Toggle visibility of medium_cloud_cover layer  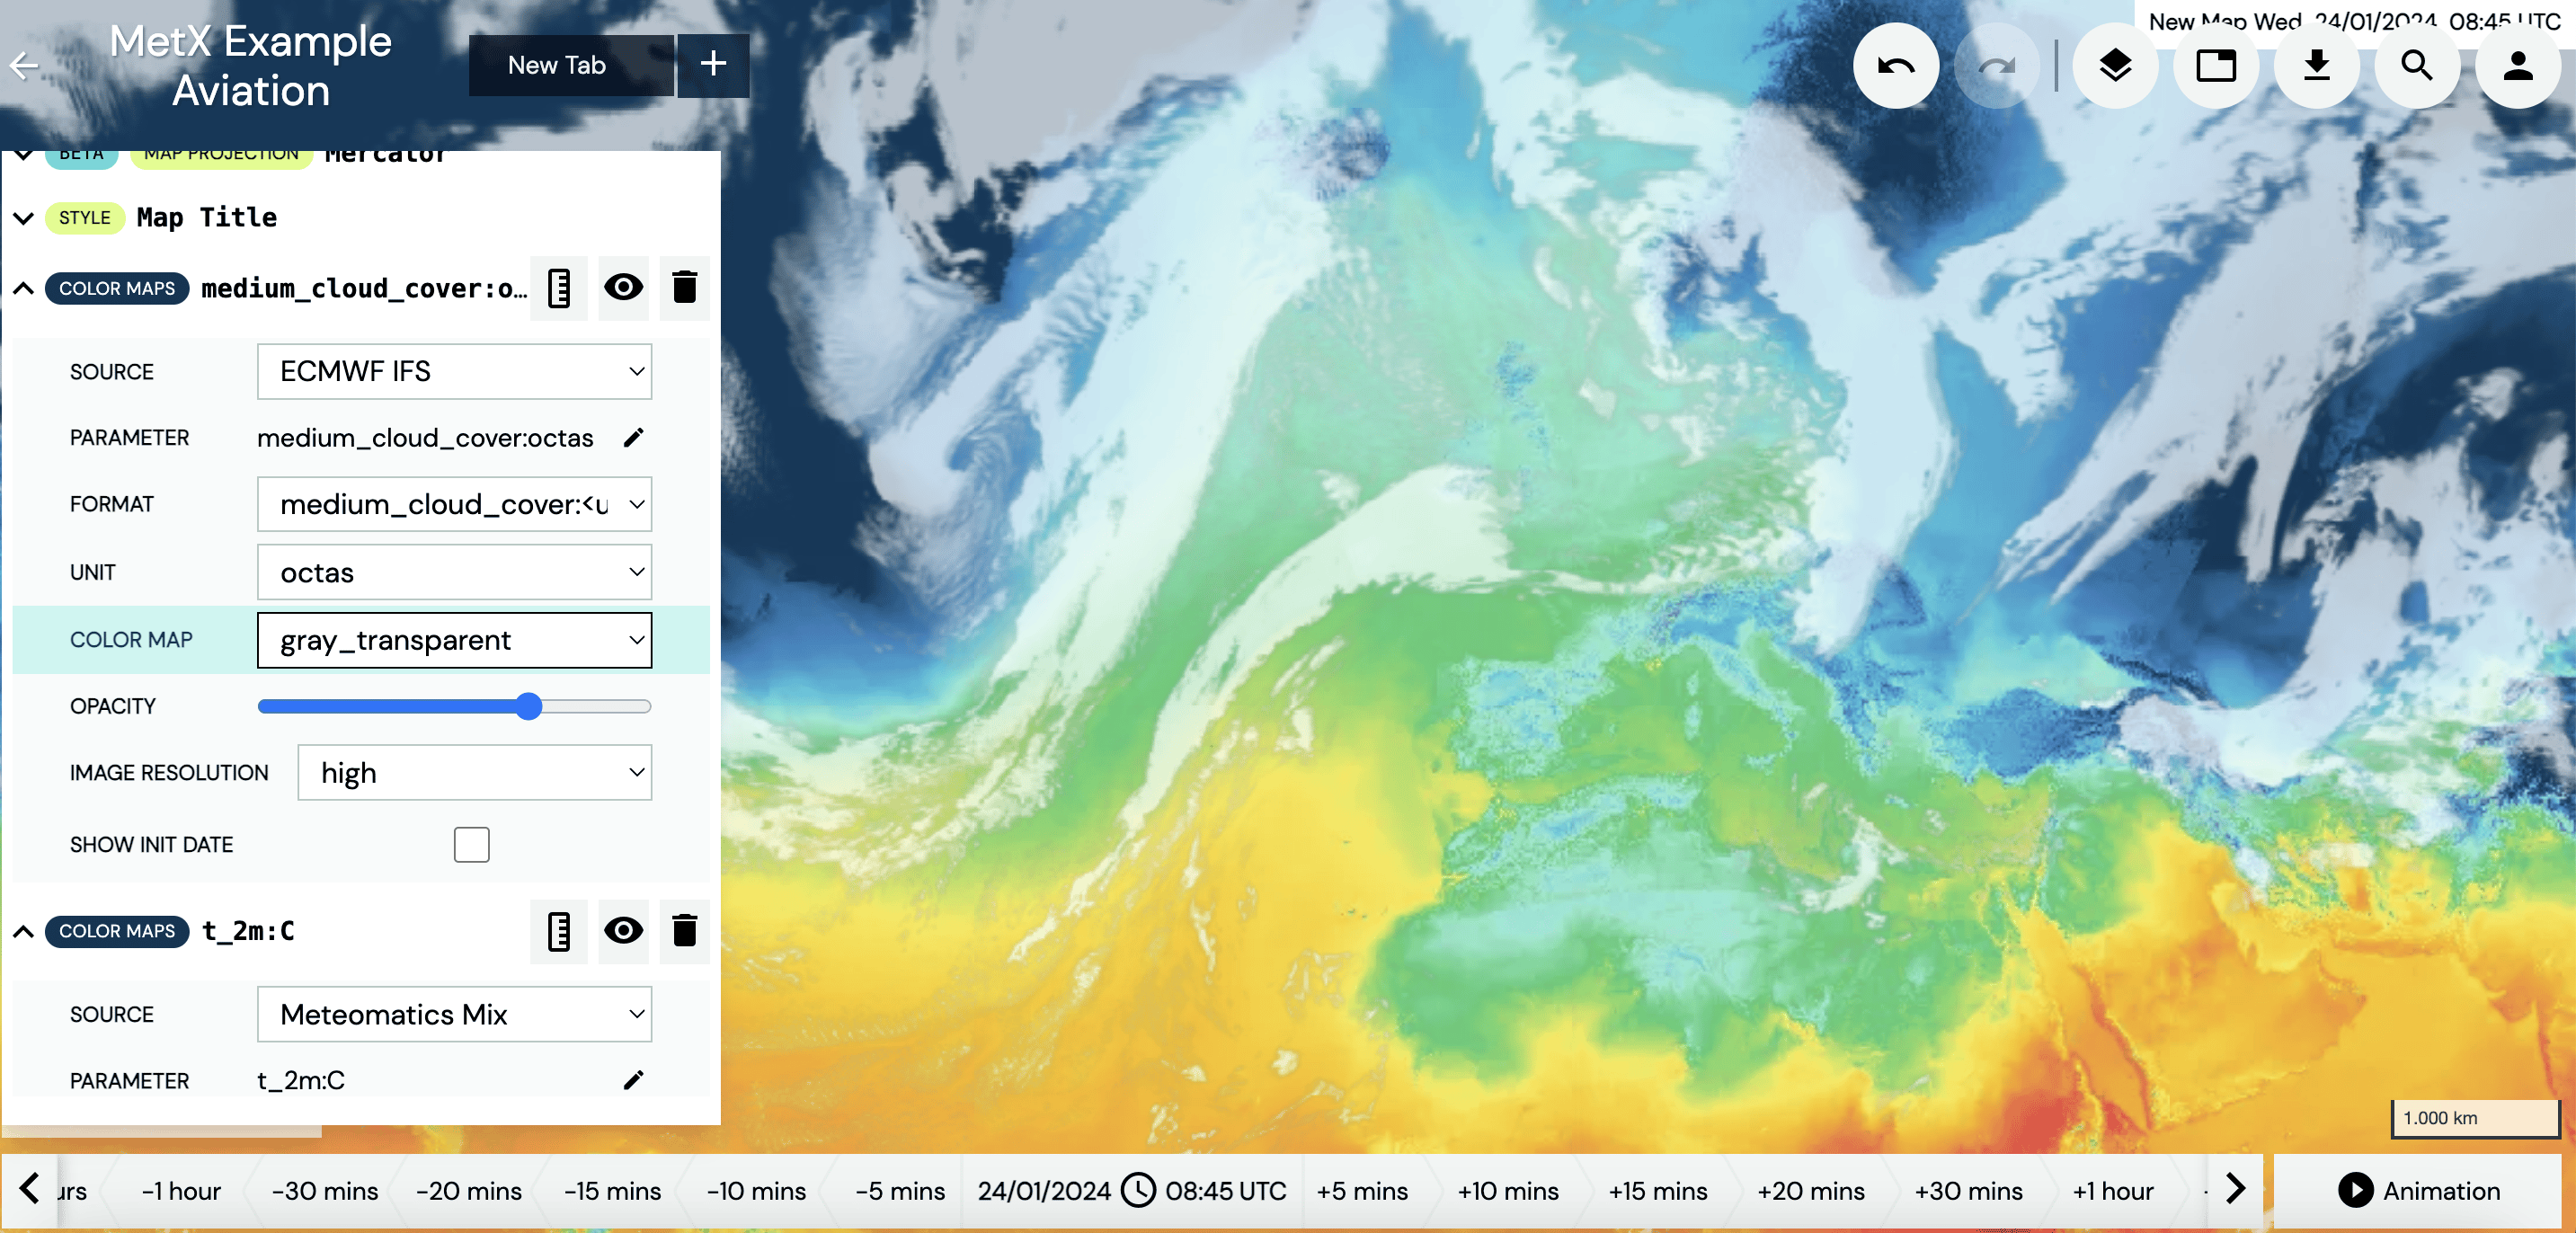(x=623, y=288)
